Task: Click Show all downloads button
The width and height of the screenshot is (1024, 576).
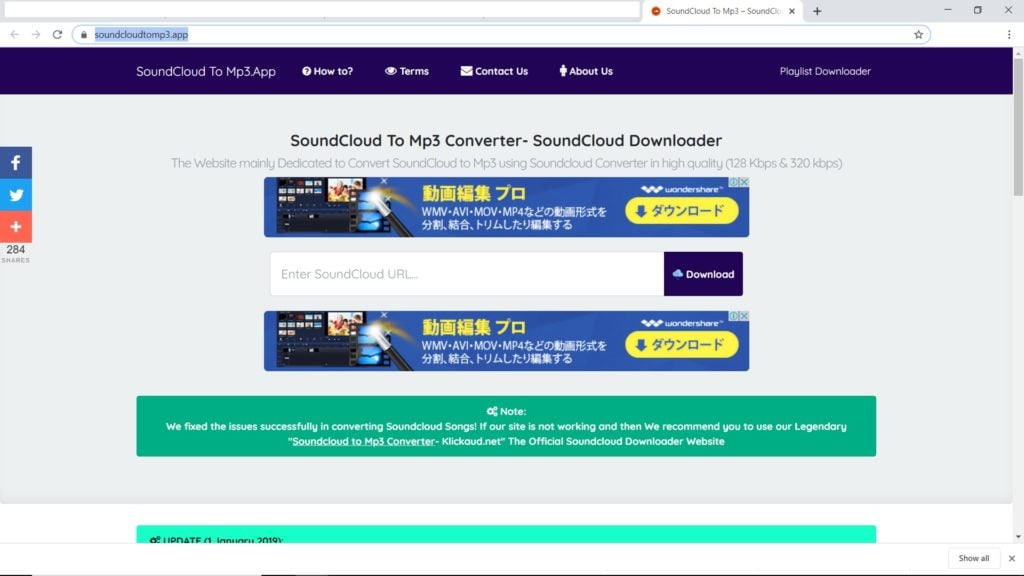Action: click(x=974, y=558)
